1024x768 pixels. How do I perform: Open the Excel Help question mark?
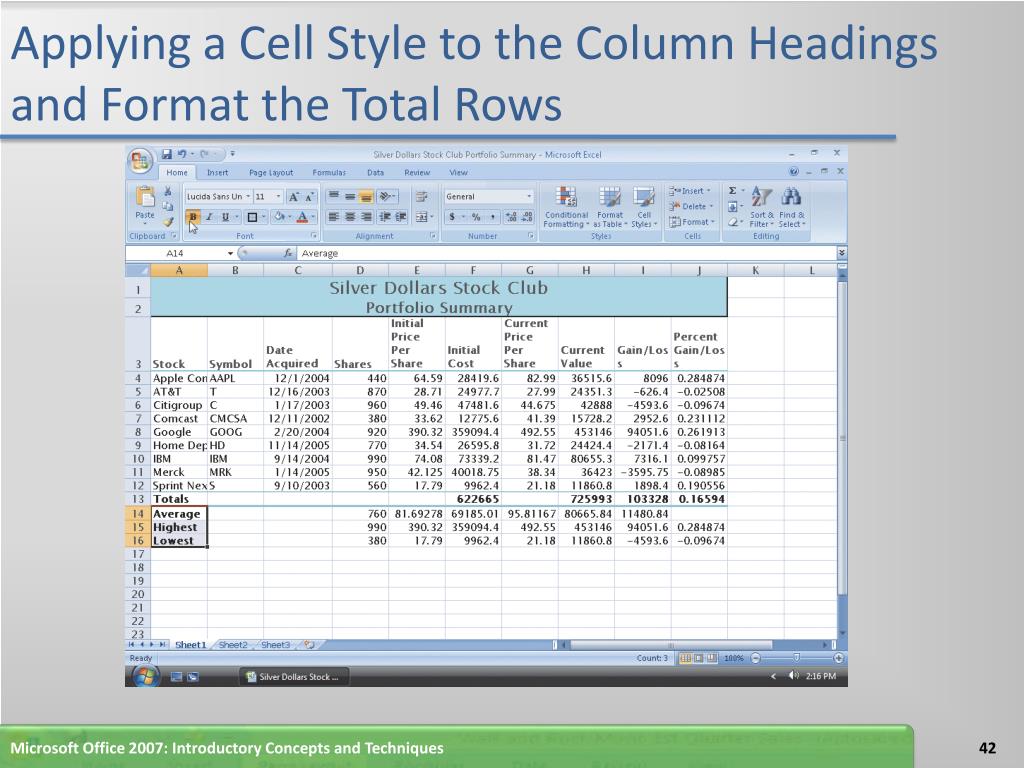793,172
